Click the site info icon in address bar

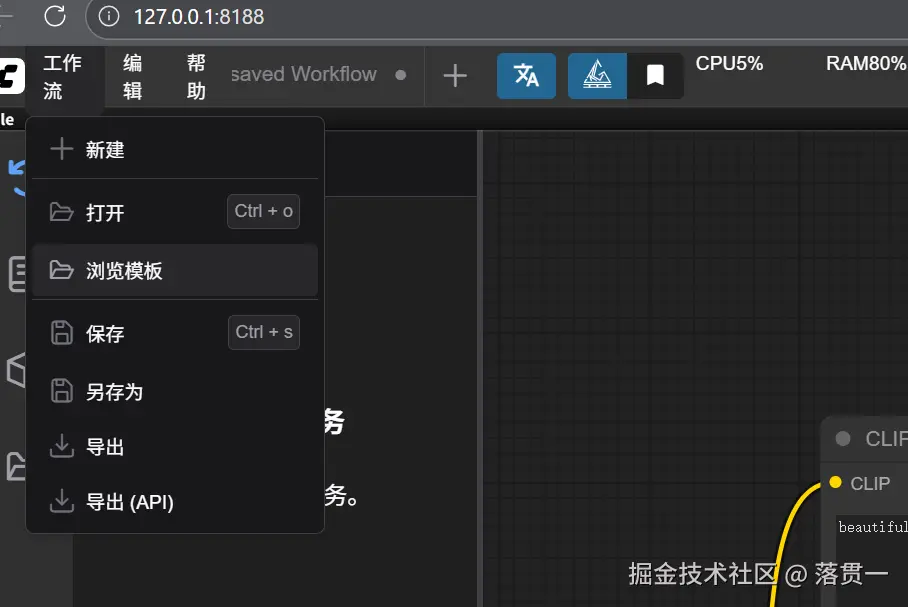(109, 16)
